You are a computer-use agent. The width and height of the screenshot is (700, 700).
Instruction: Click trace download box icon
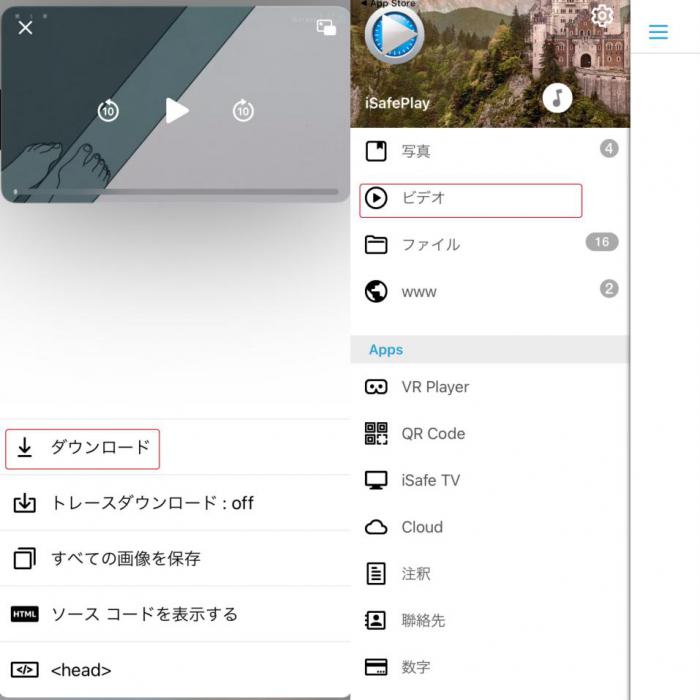tap(25, 503)
